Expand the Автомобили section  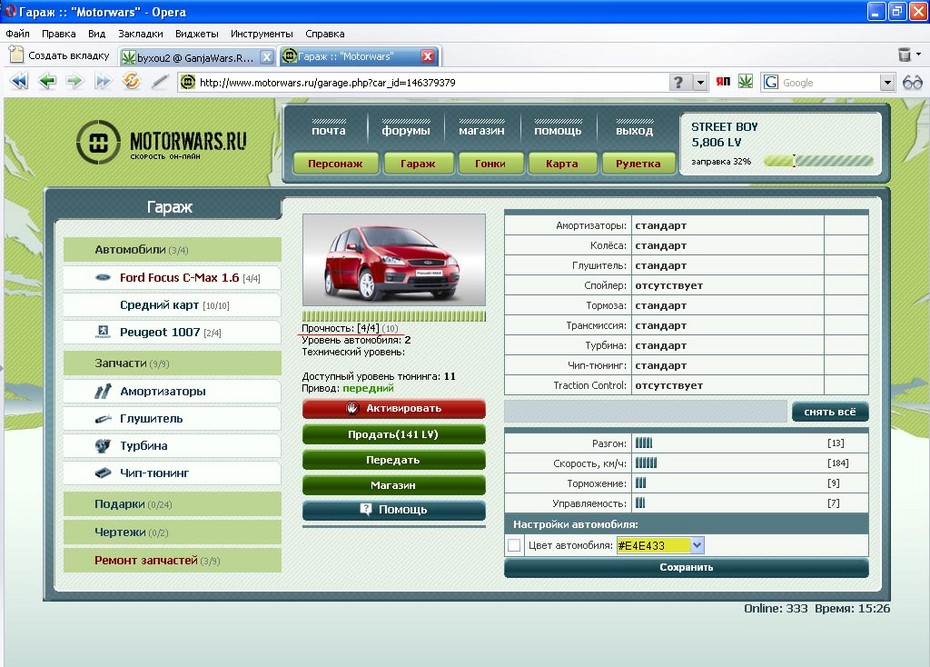coord(172,250)
